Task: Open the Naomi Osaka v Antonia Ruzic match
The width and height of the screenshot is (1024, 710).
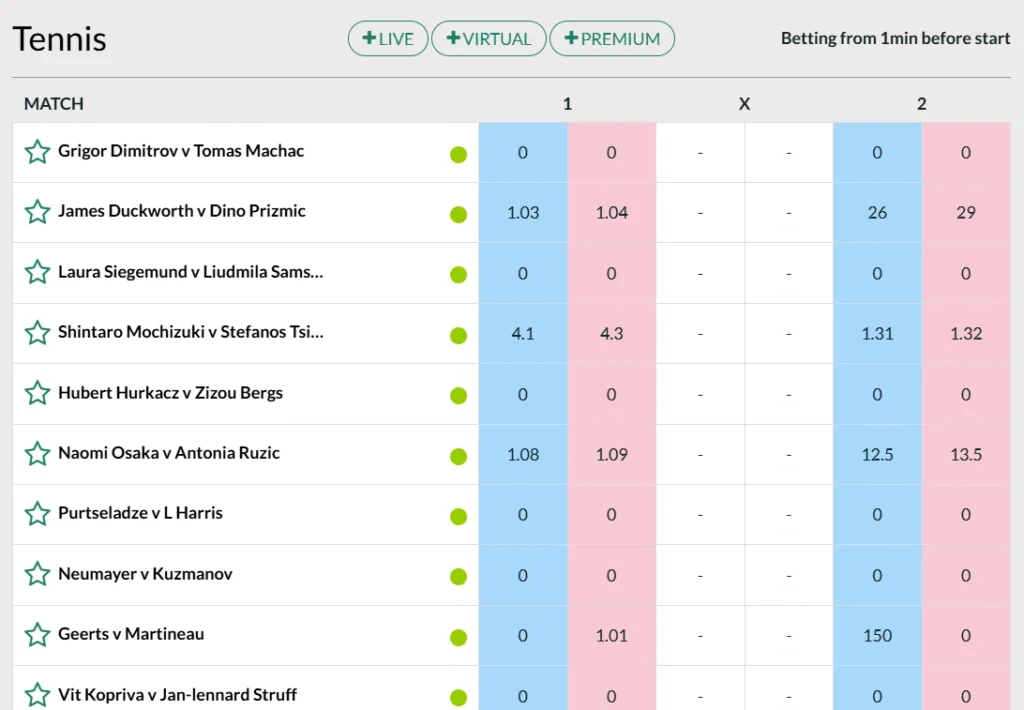Action: click(168, 453)
